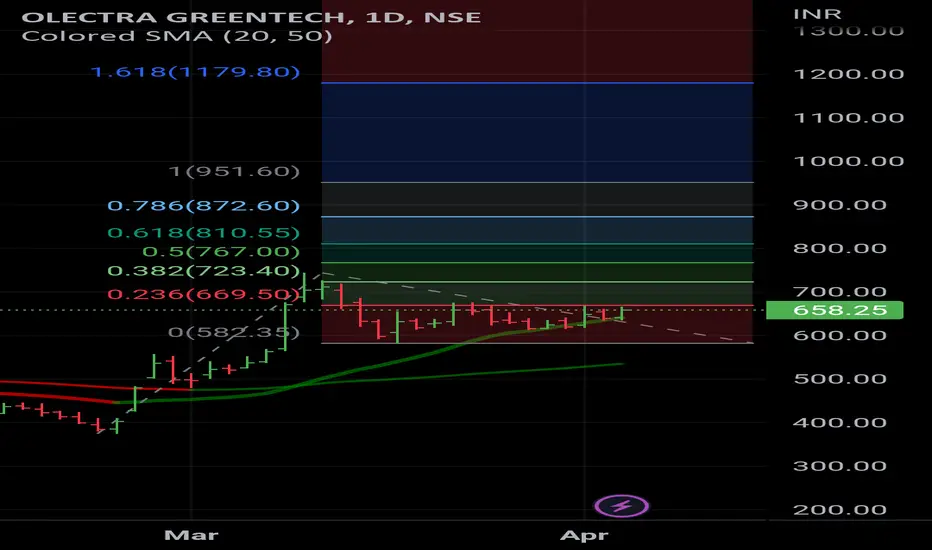Click the 600.00 price axis value
The image size is (932, 550).
pyautogui.click(x=840, y=335)
